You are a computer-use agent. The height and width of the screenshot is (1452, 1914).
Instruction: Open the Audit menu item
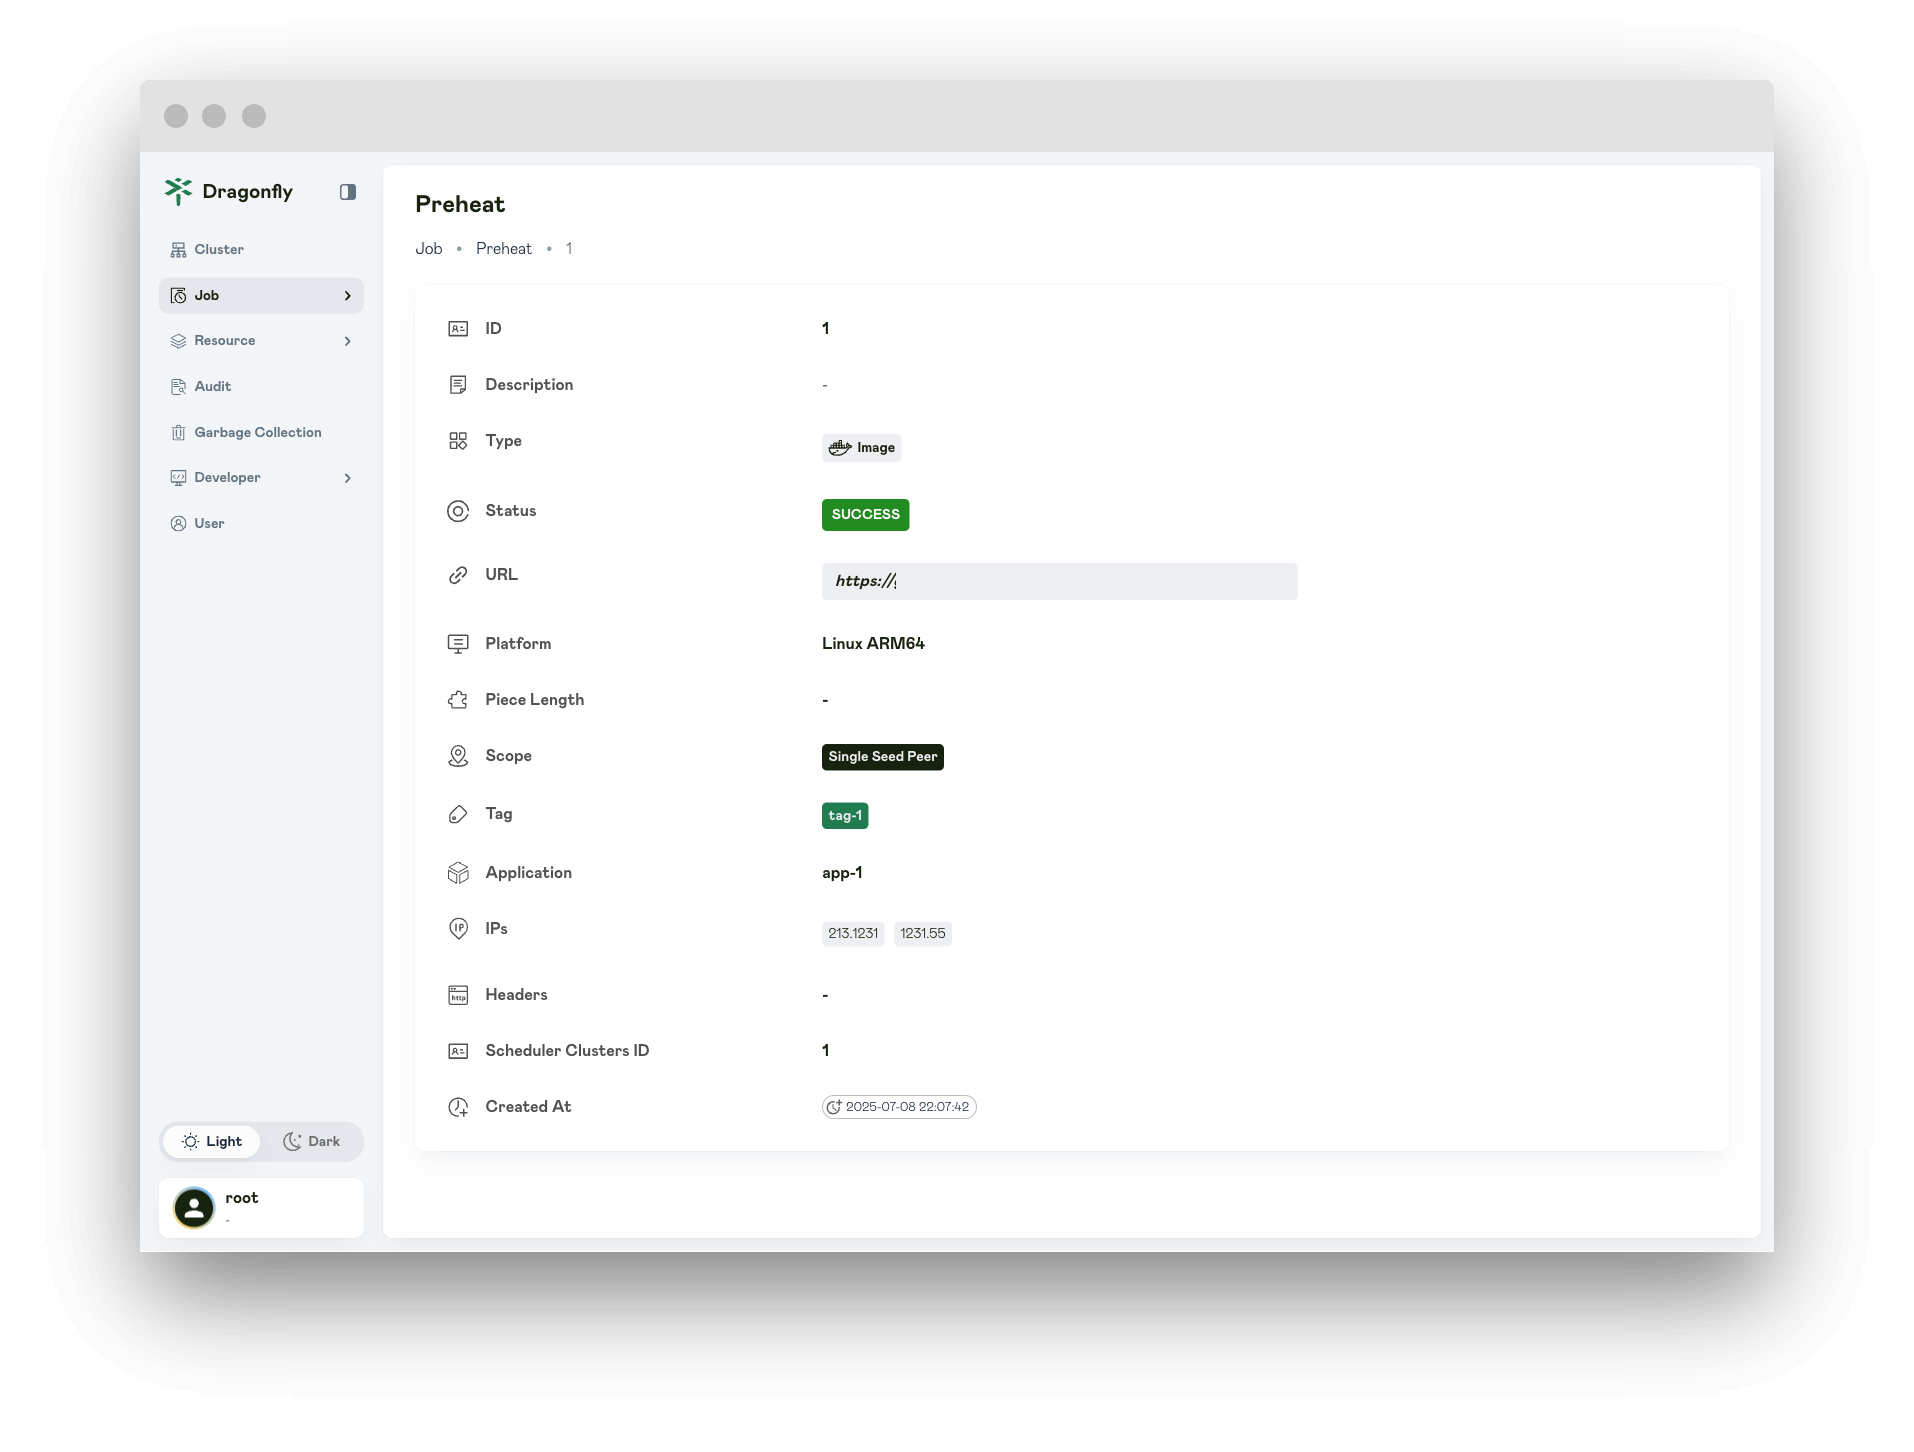coord(212,387)
